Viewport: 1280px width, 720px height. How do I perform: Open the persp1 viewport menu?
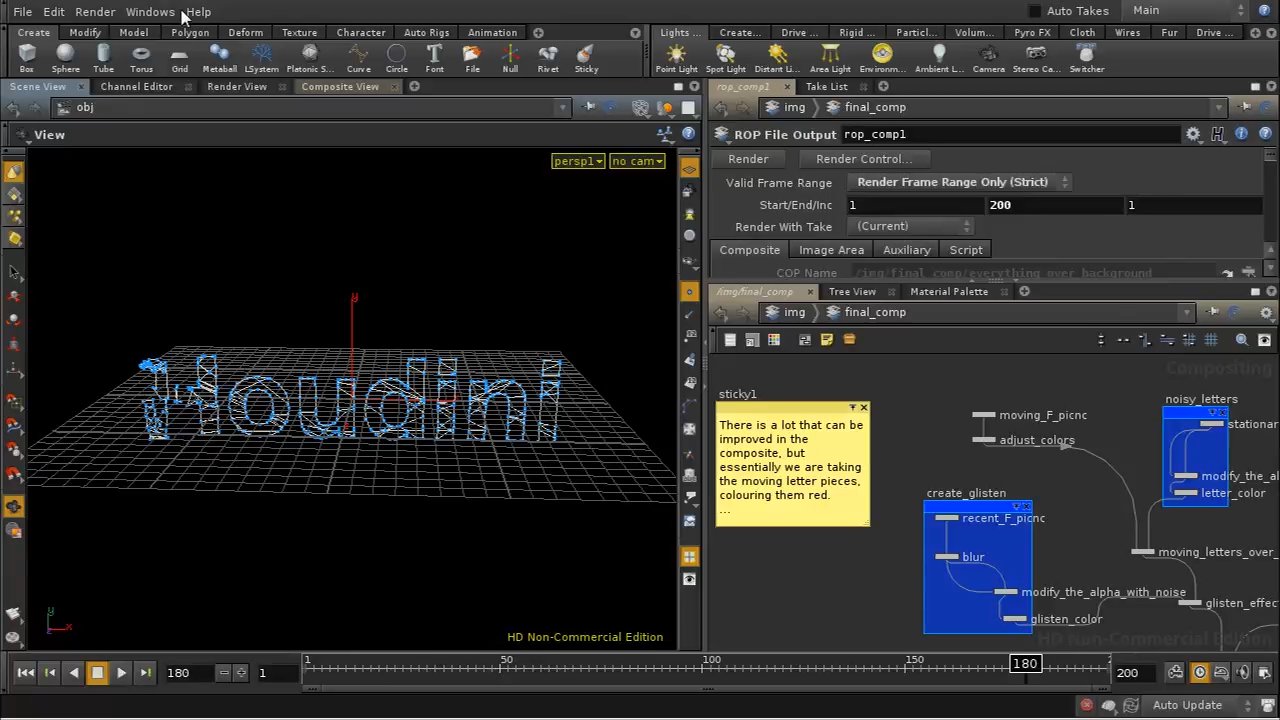(x=578, y=161)
